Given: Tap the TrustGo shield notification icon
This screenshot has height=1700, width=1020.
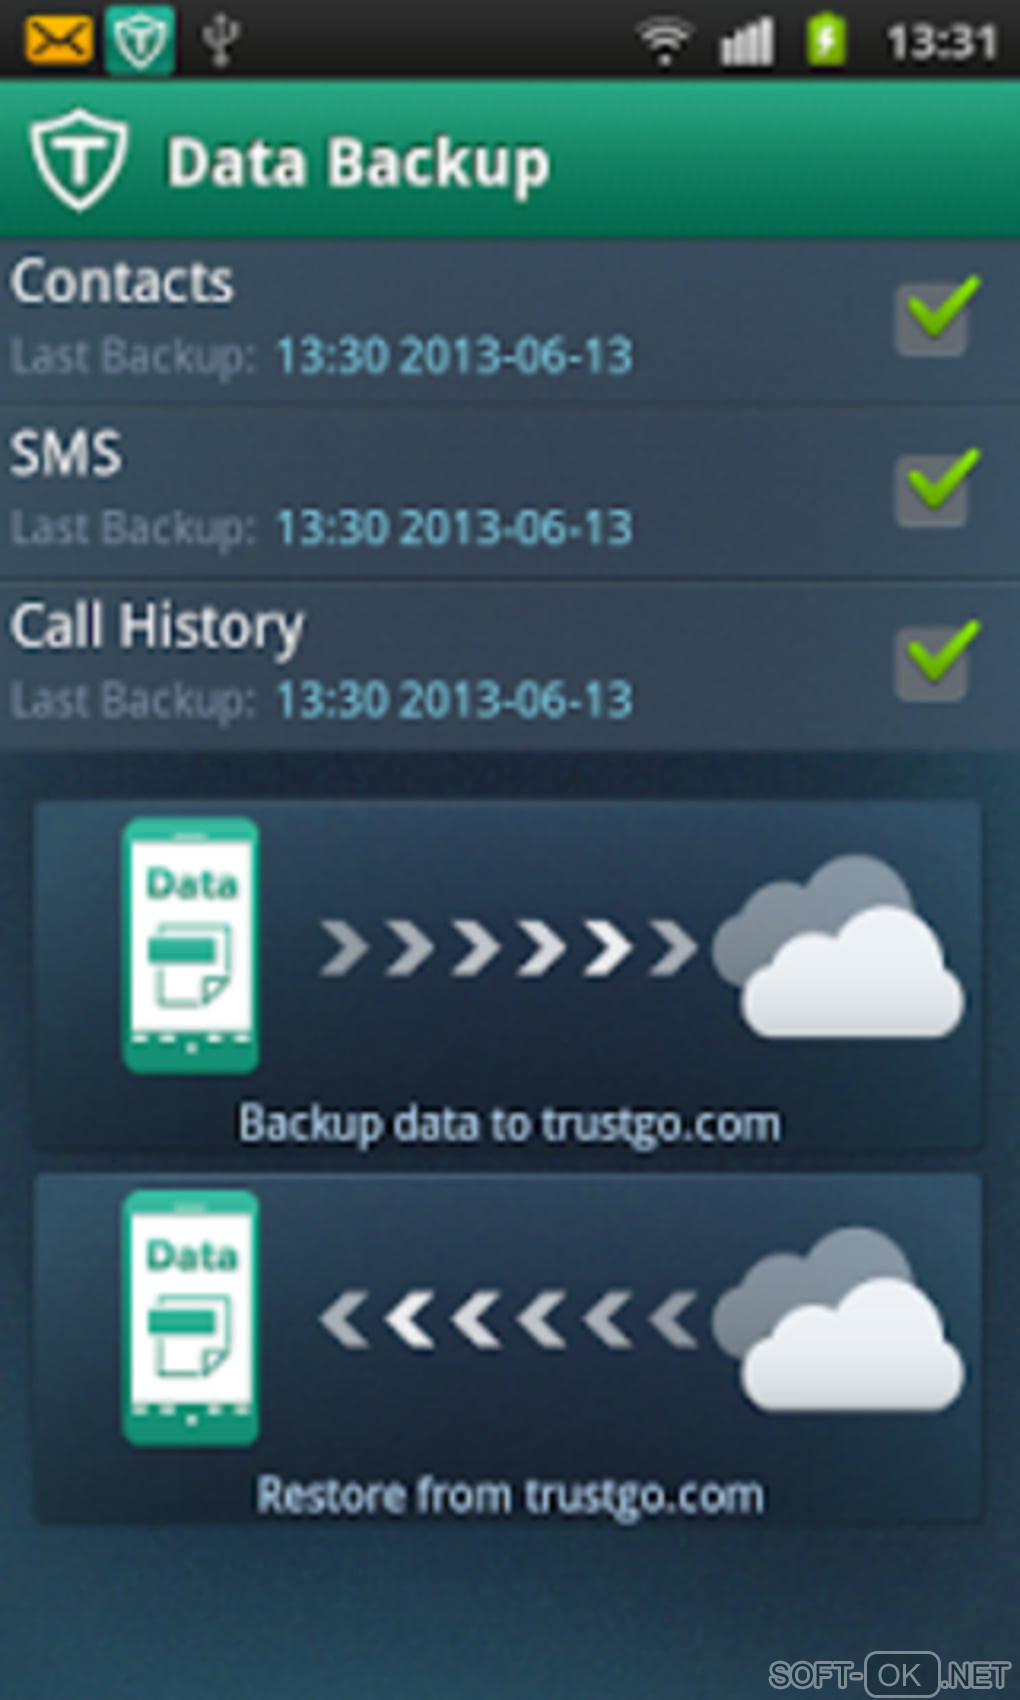Looking at the screenshot, I should click(x=140, y=40).
